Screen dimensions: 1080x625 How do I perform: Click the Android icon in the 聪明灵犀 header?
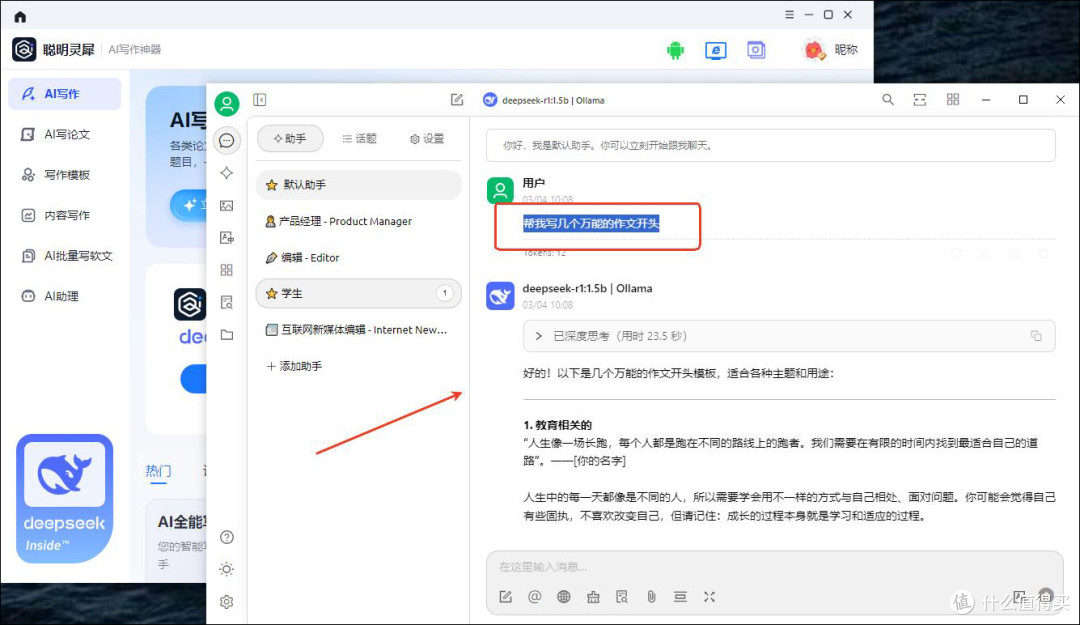click(x=676, y=50)
